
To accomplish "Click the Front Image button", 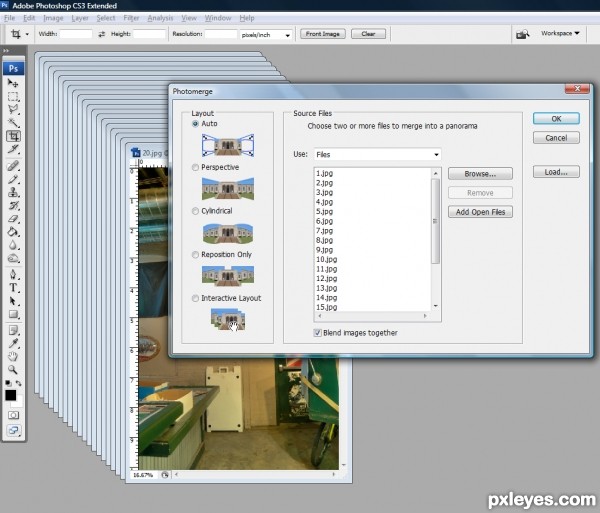I will [x=323, y=34].
